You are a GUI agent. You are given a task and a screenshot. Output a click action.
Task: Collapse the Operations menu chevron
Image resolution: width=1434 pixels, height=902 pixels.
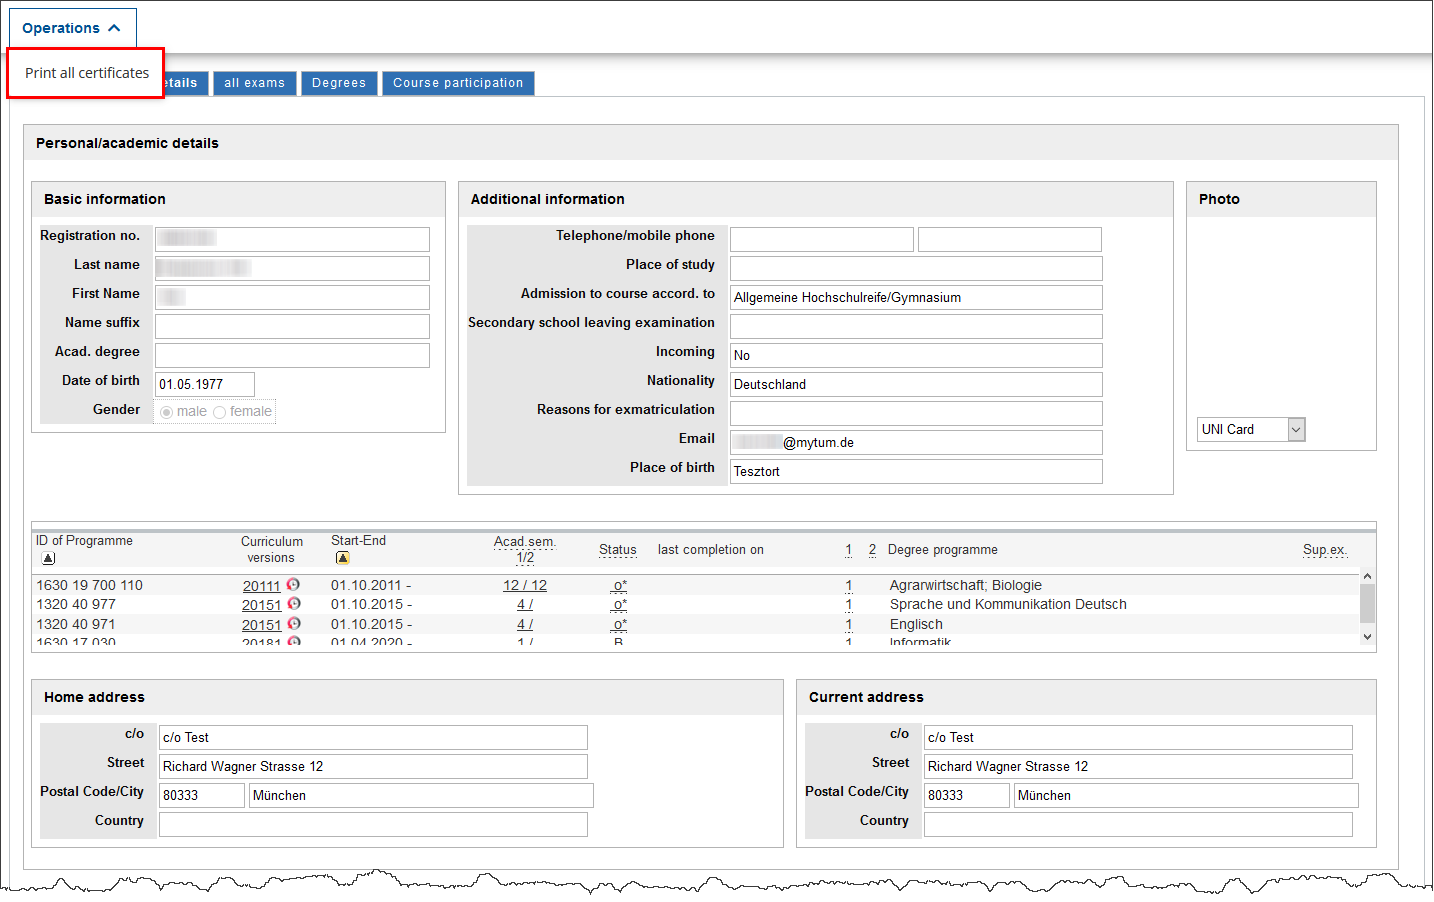click(114, 28)
